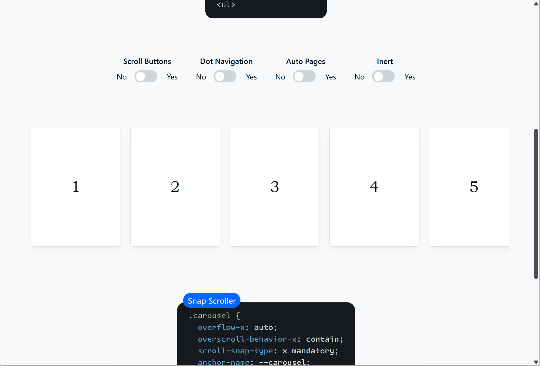Select carousel card 4
Image resolution: width=540 pixels, height=366 pixels.
pyautogui.click(x=374, y=187)
